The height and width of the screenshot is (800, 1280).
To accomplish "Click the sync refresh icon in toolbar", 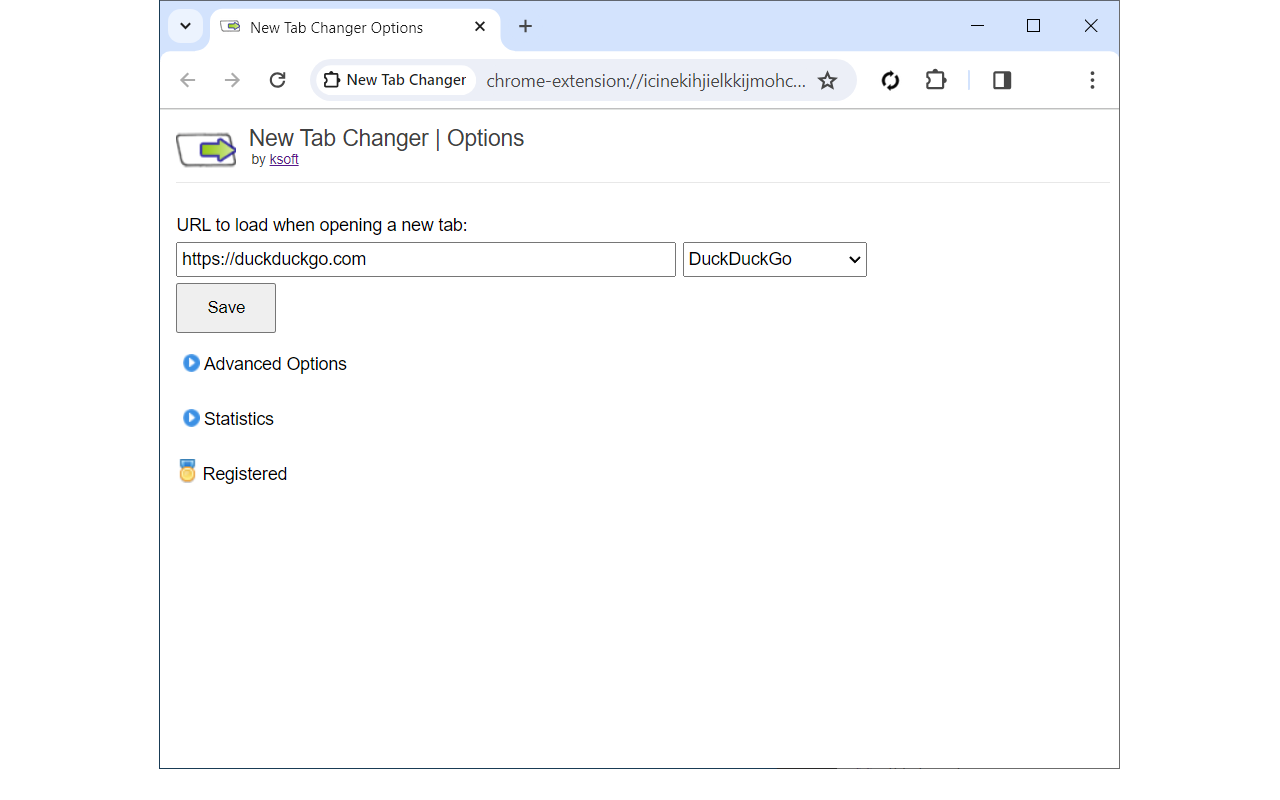I will (889, 80).
